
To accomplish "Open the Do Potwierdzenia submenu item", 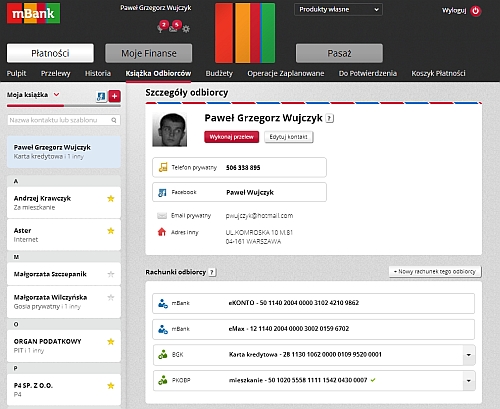I will click(368, 73).
